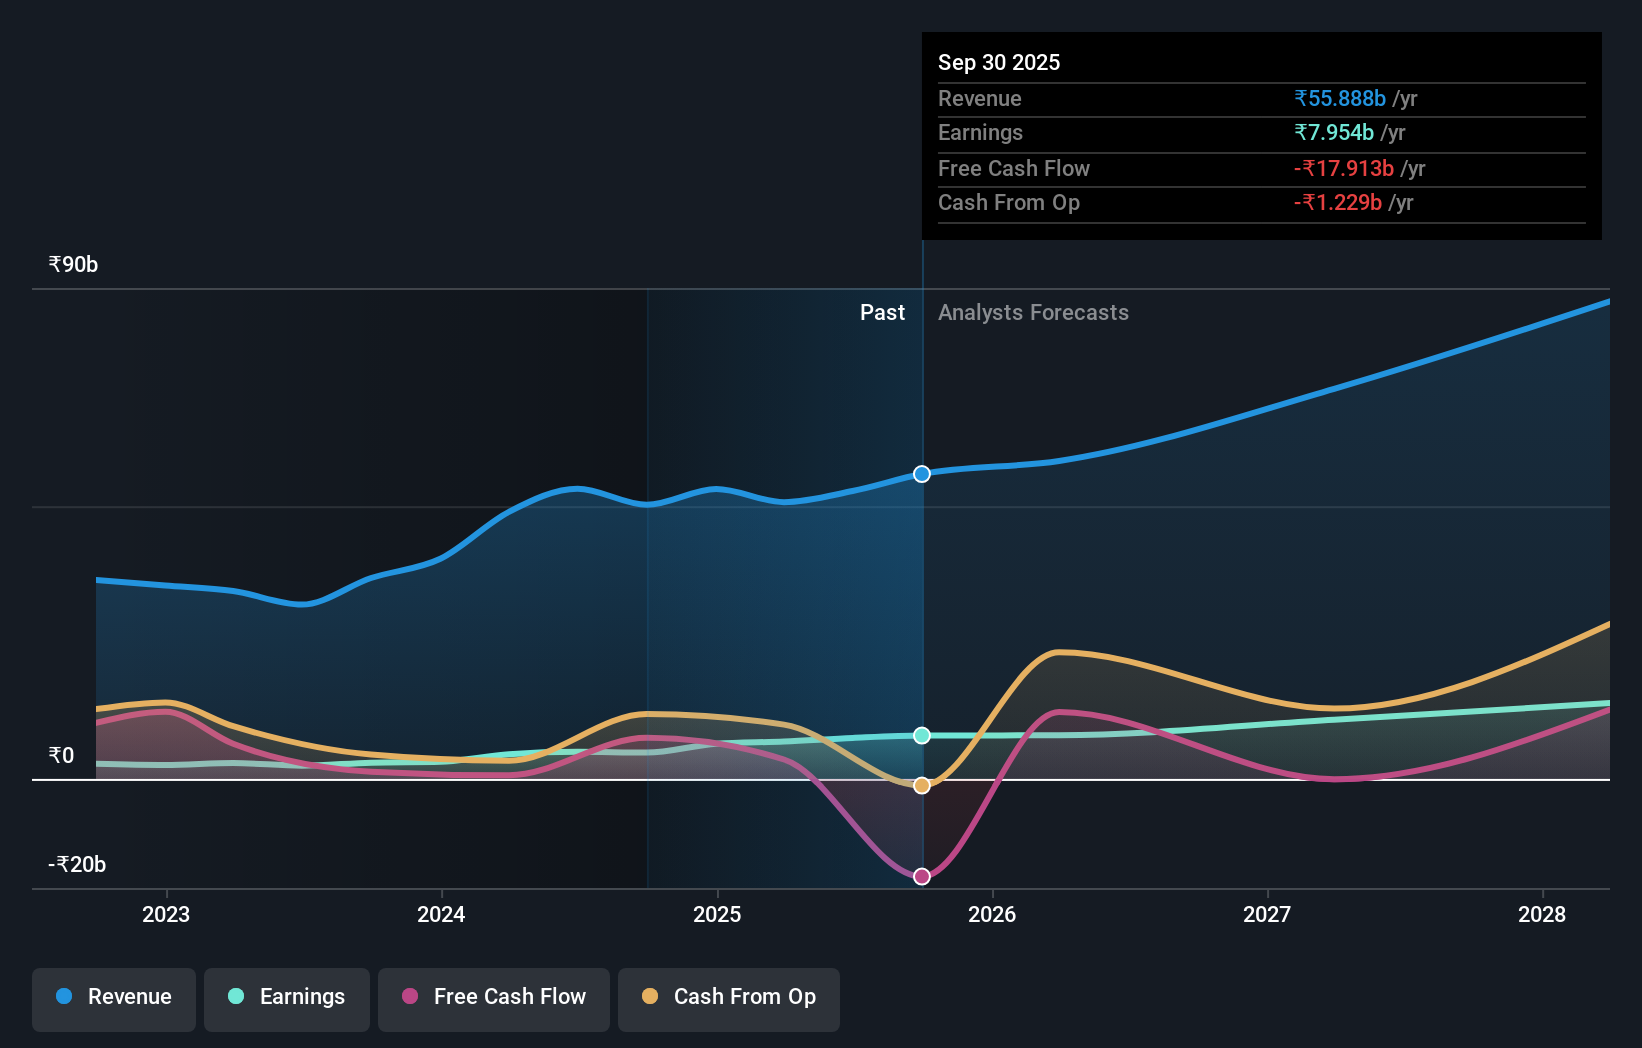Select the Free Cash Flow low point marker
Screen dimensions: 1642x1048
coord(921,876)
